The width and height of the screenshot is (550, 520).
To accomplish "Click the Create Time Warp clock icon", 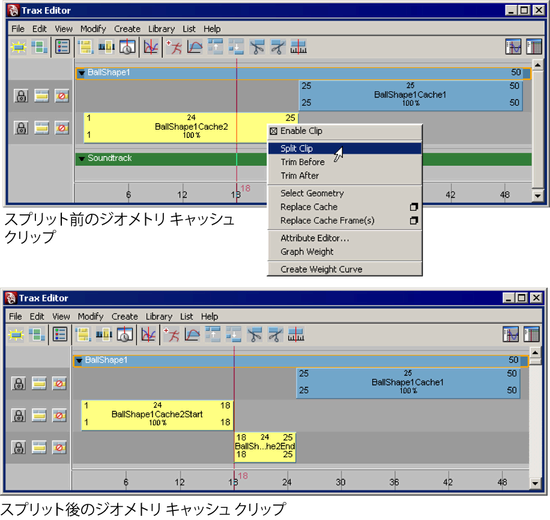I will [x=127, y=47].
